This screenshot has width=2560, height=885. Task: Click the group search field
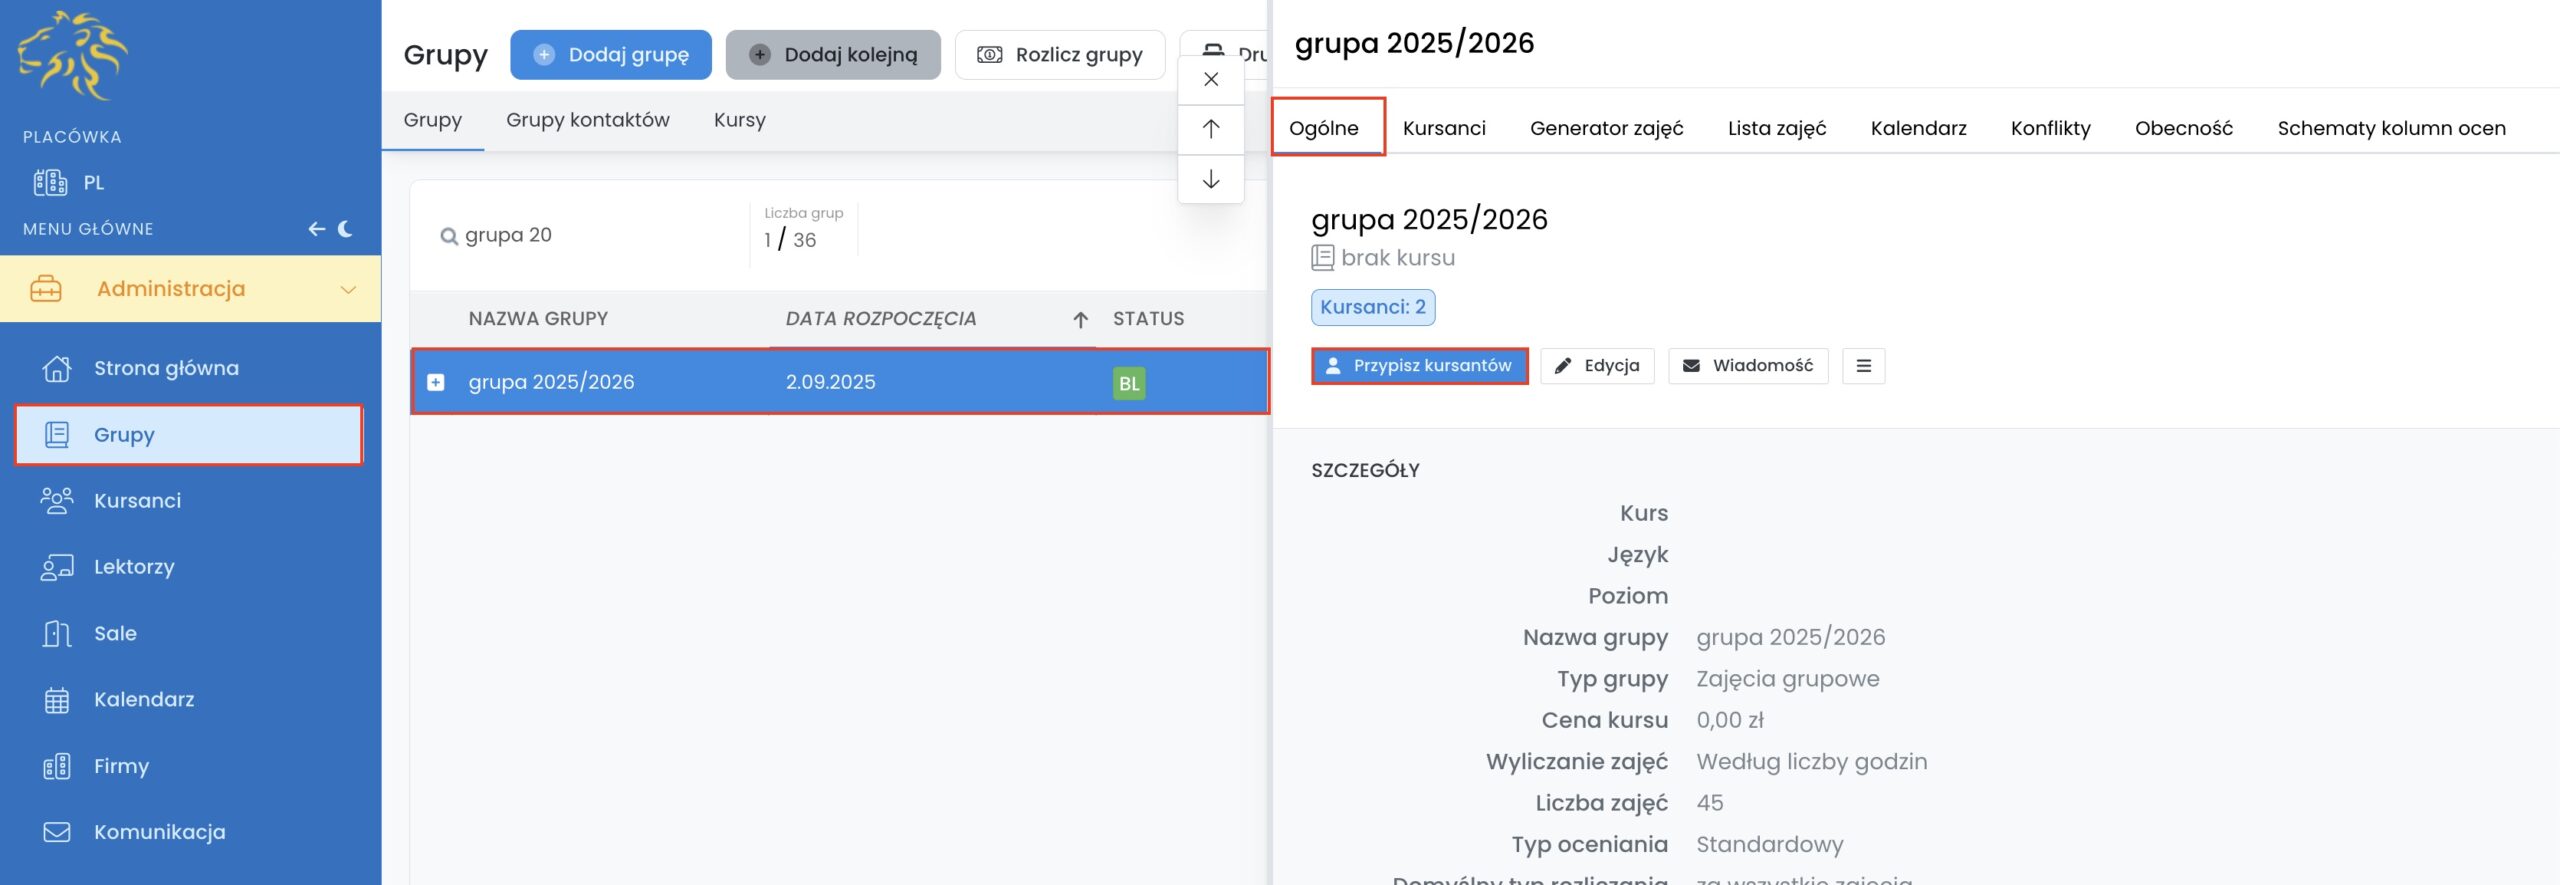(x=590, y=236)
